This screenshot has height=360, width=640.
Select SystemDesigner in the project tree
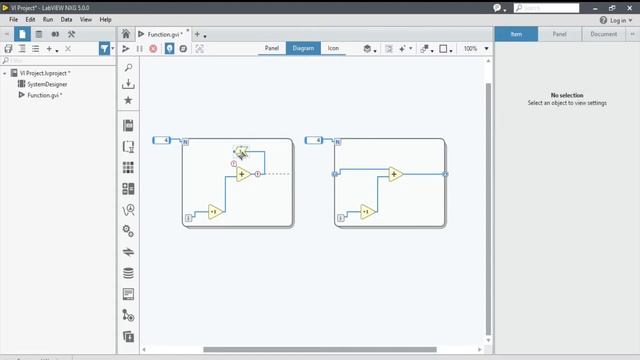tap(47, 84)
